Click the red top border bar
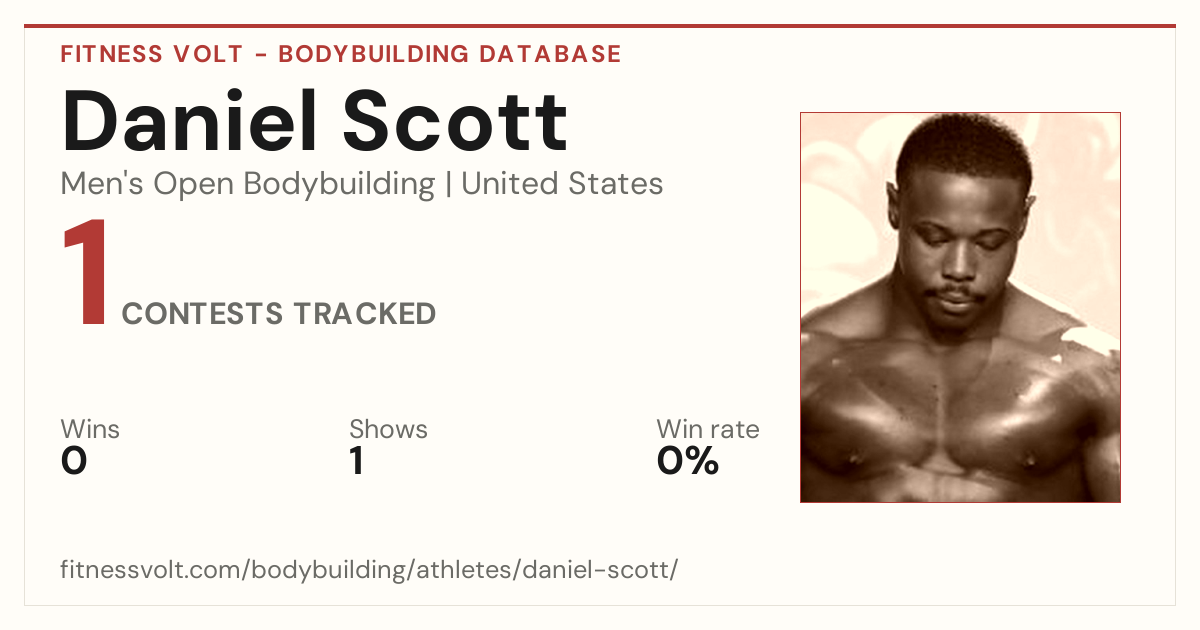 pos(600,26)
